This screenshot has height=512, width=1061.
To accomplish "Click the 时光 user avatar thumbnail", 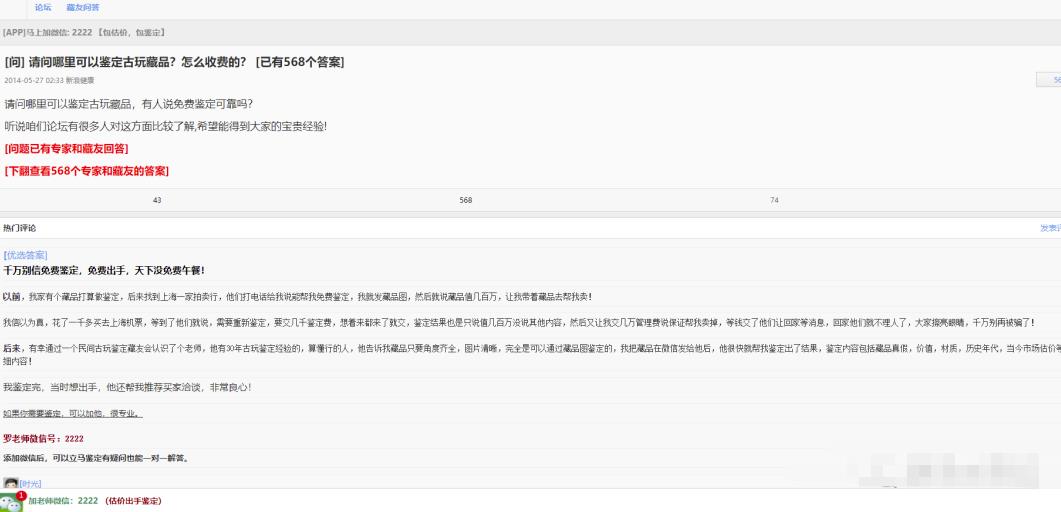I will tap(10, 484).
